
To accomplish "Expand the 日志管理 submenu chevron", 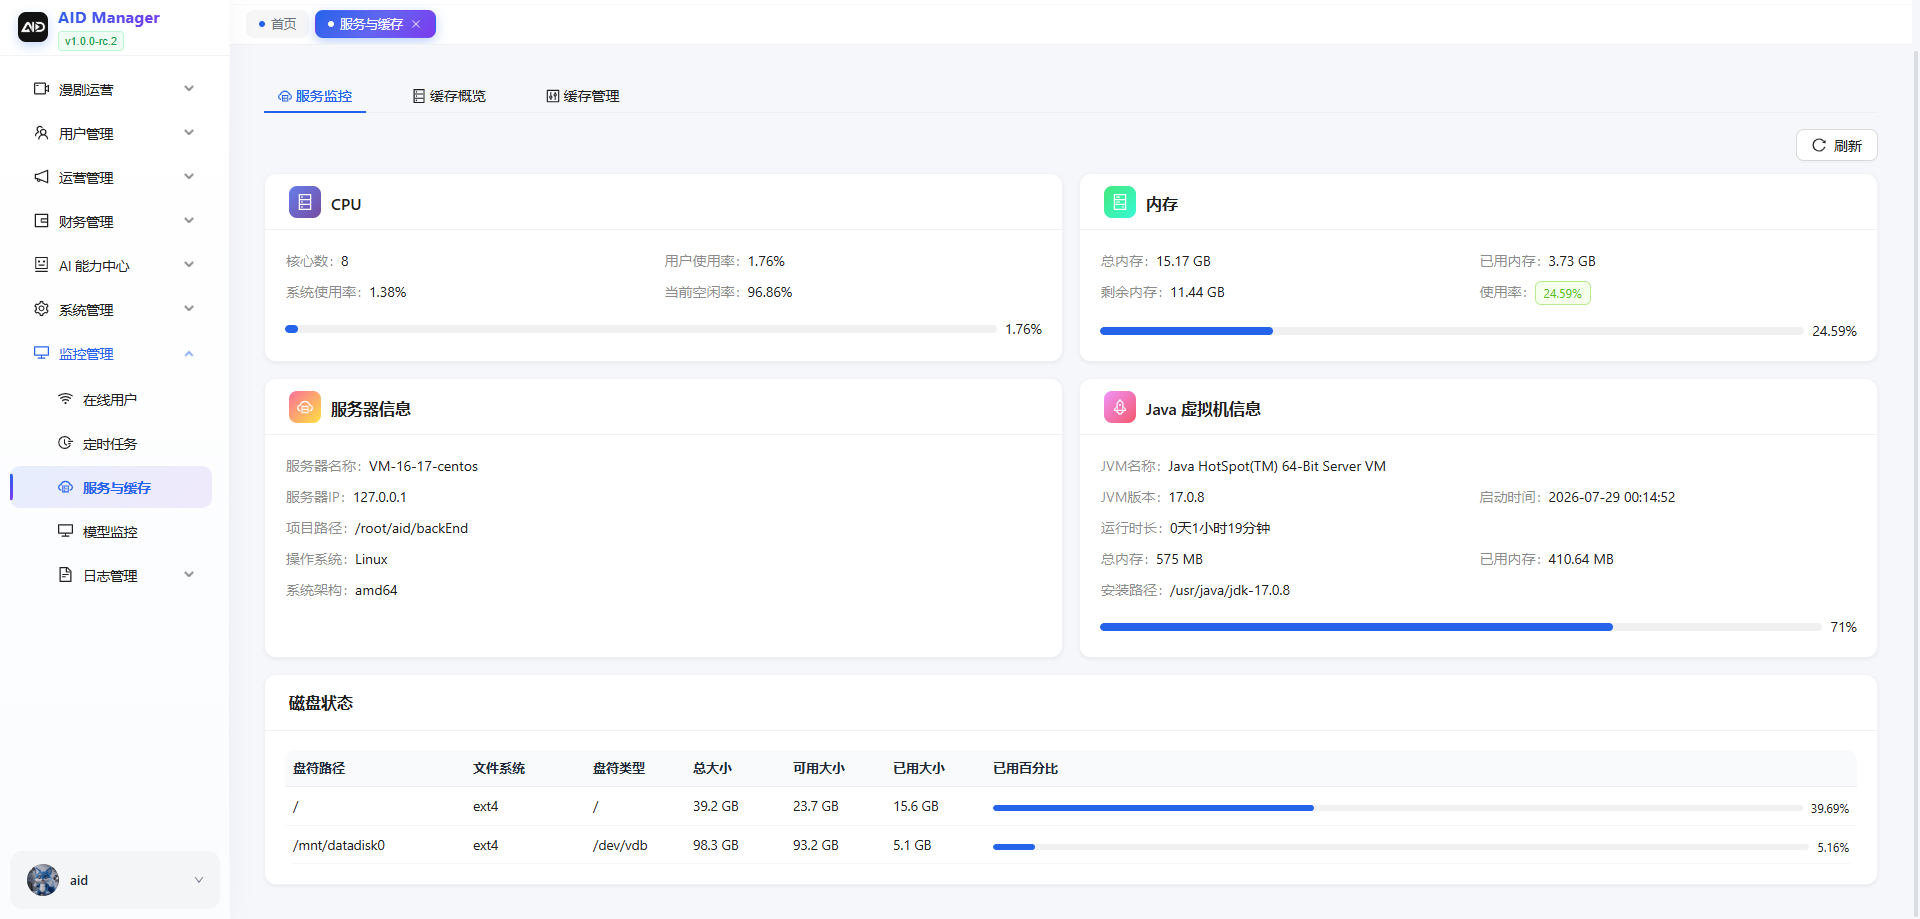I will [189, 575].
